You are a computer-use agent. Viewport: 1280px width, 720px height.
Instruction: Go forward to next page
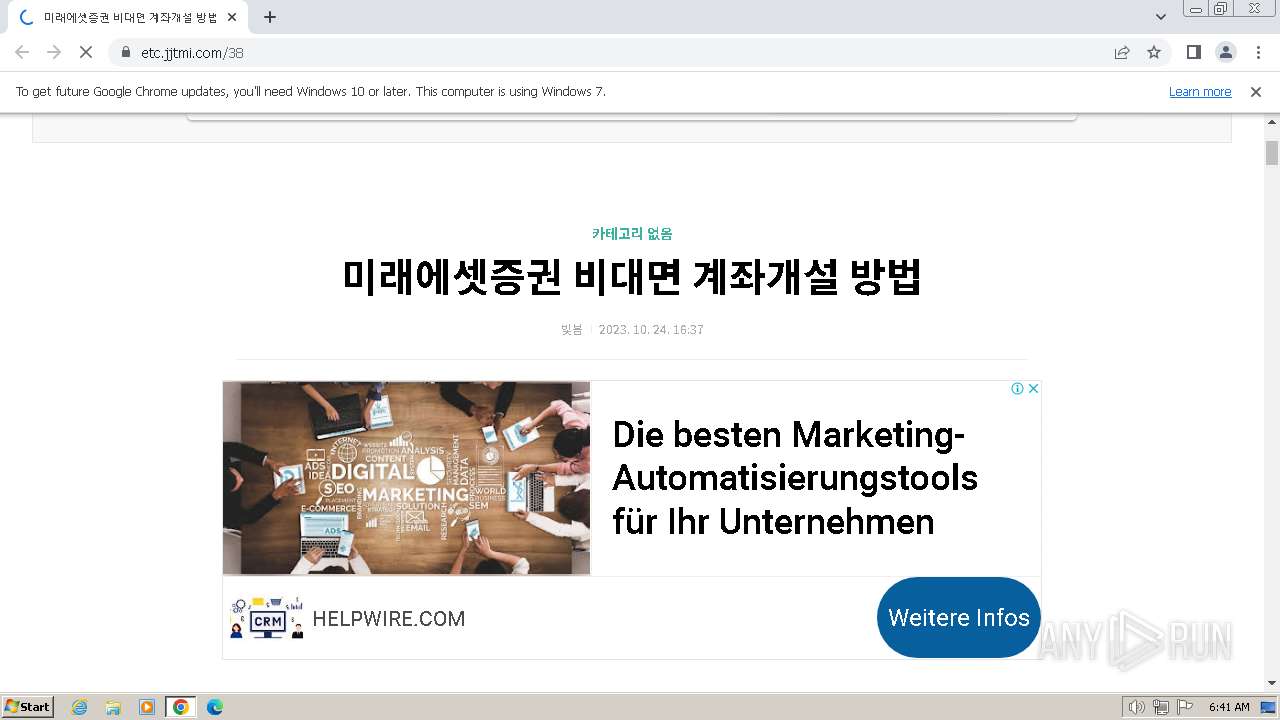pyautogui.click(x=54, y=52)
